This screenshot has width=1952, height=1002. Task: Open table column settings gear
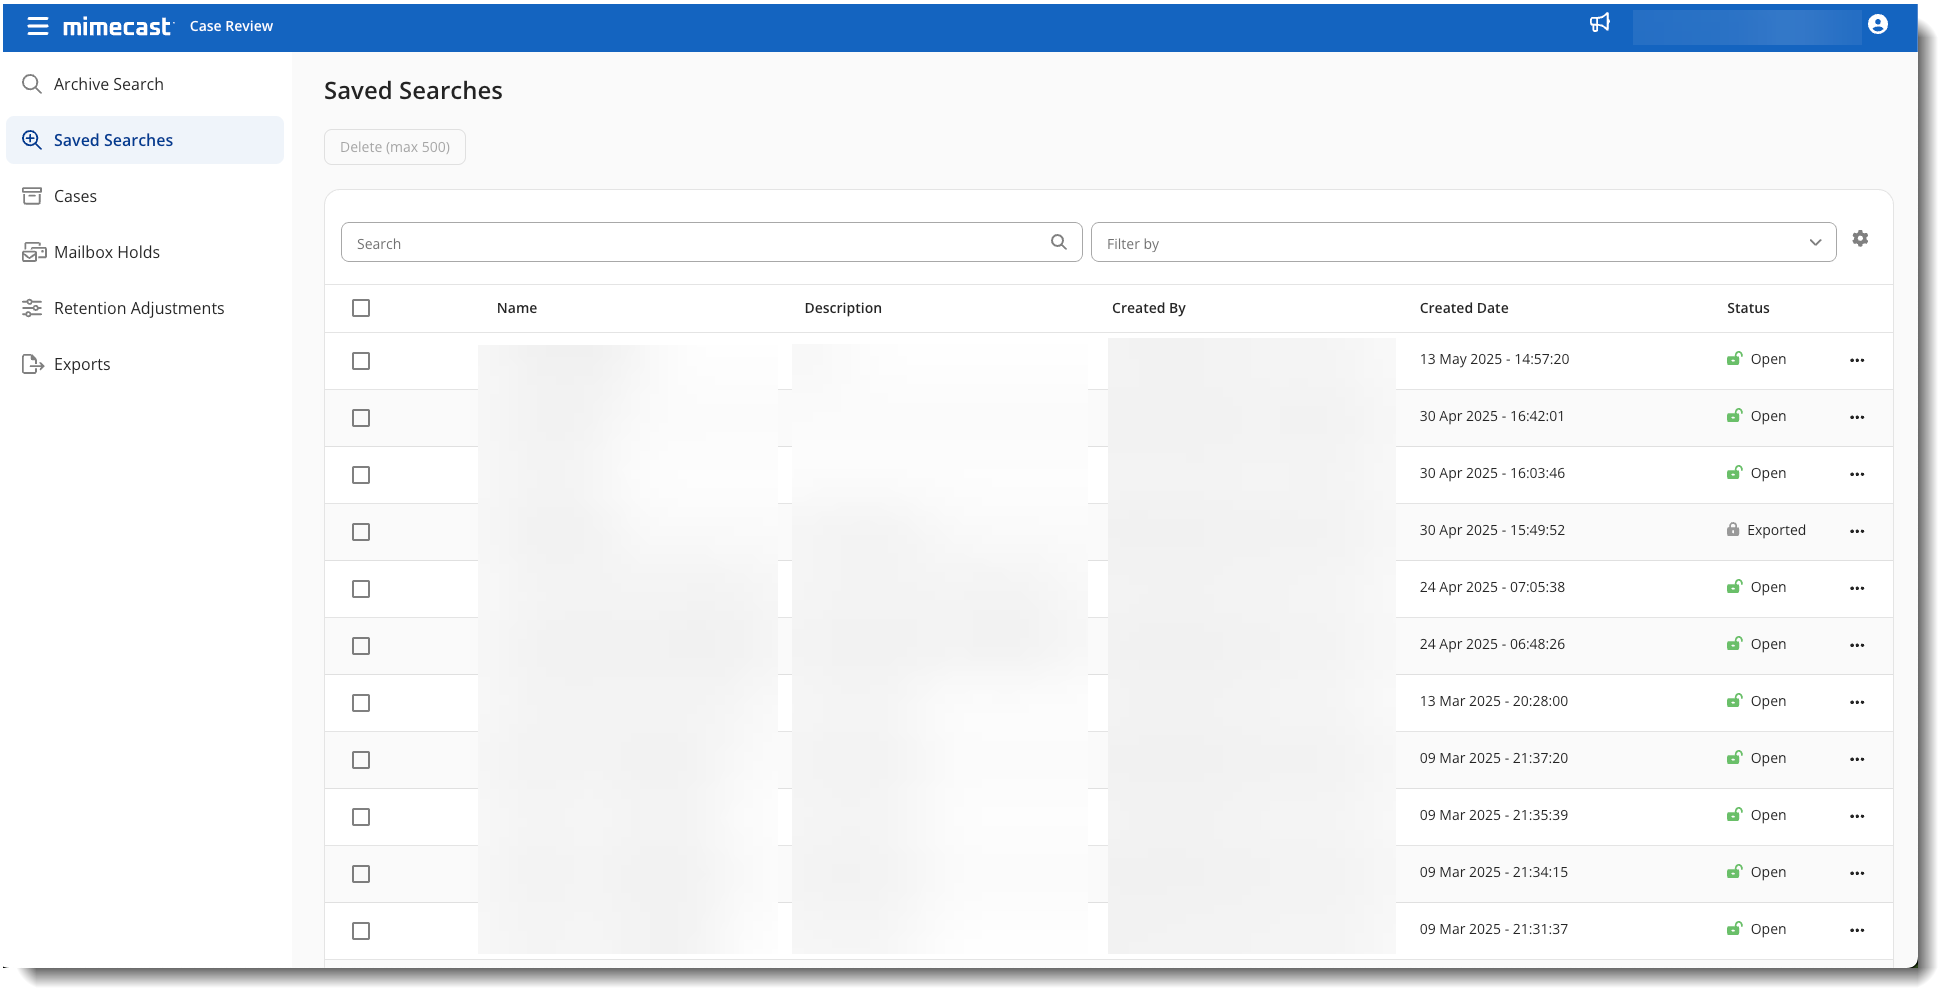click(x=1859, y=239)
